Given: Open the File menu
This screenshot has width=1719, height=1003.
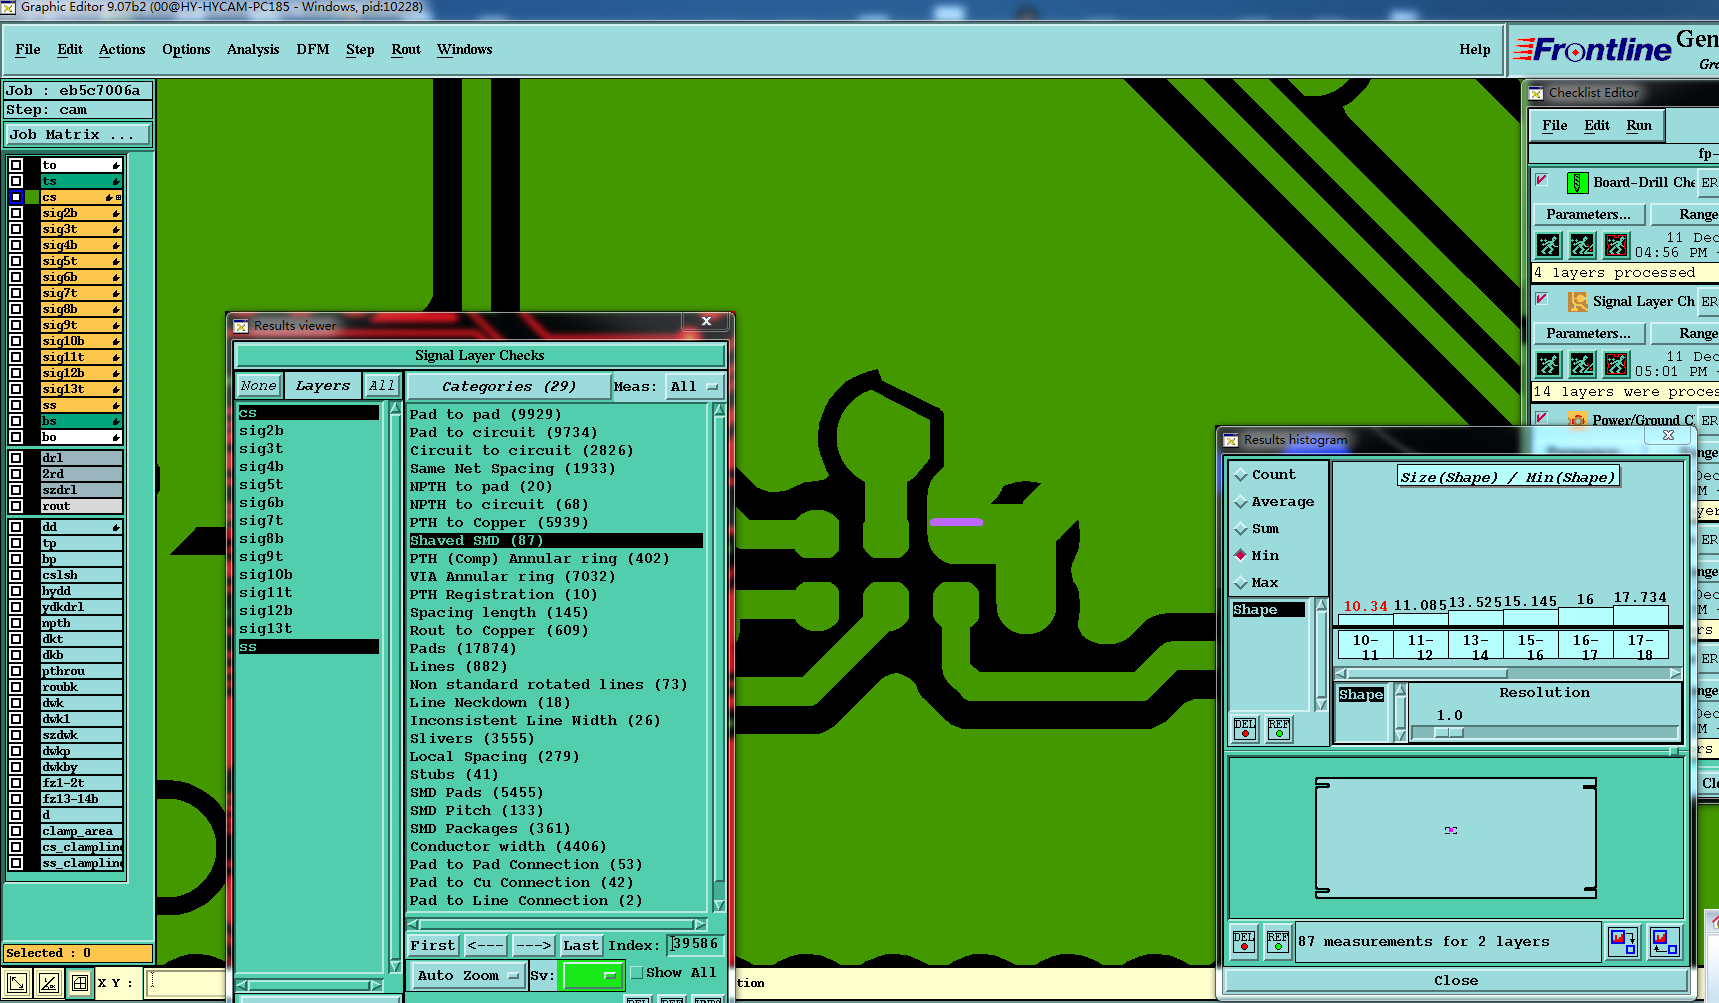Looking at the screenshot, I should [28, 49].
